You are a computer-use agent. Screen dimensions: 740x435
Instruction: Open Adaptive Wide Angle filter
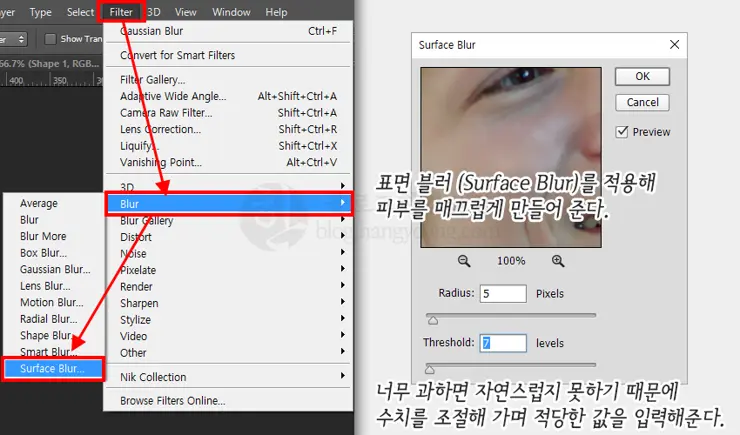point(228,96)
